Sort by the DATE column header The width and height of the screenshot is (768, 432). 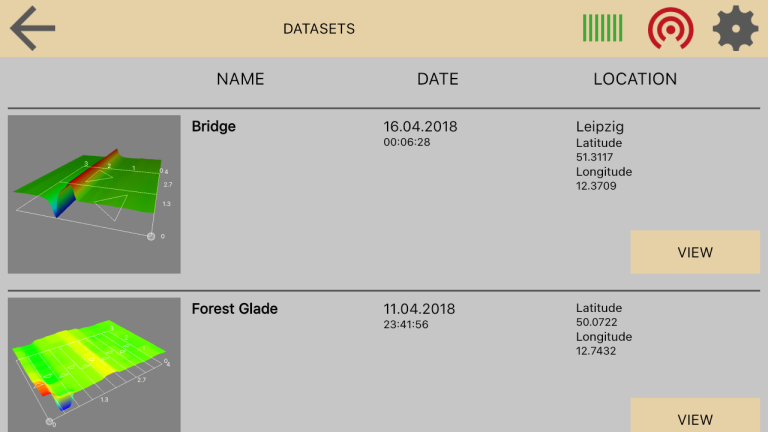tap(438, 79)
